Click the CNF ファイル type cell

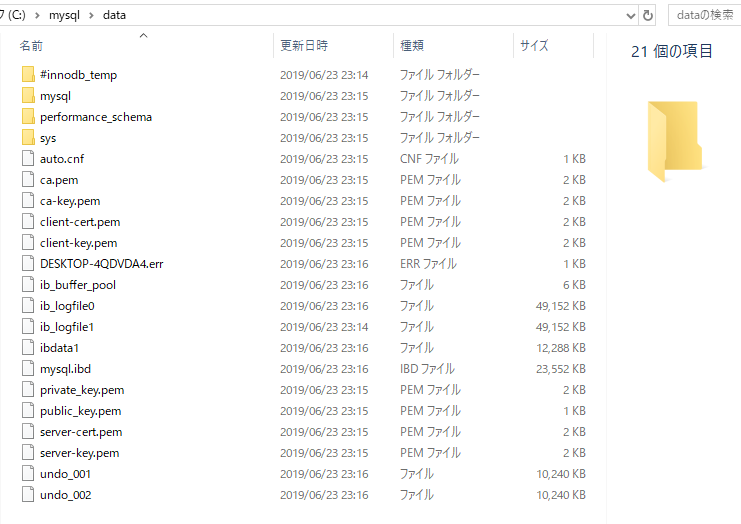(x=429, y=159)
